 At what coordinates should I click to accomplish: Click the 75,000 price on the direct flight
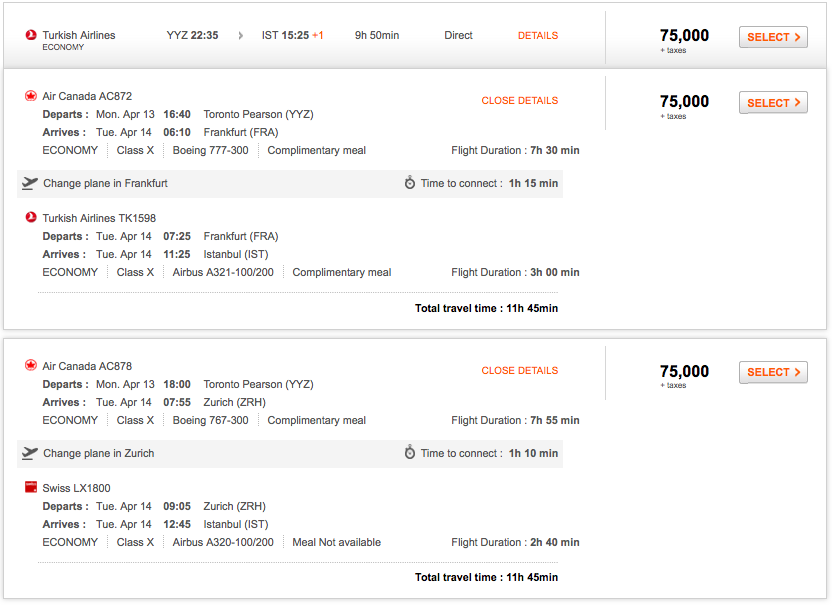pyautogui.click(x=684, y=36)
